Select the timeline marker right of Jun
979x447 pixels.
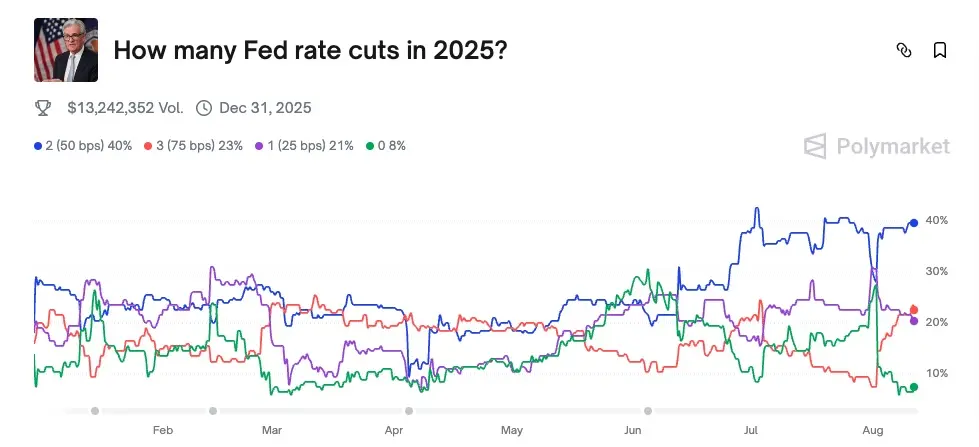(x=648, y=410)
